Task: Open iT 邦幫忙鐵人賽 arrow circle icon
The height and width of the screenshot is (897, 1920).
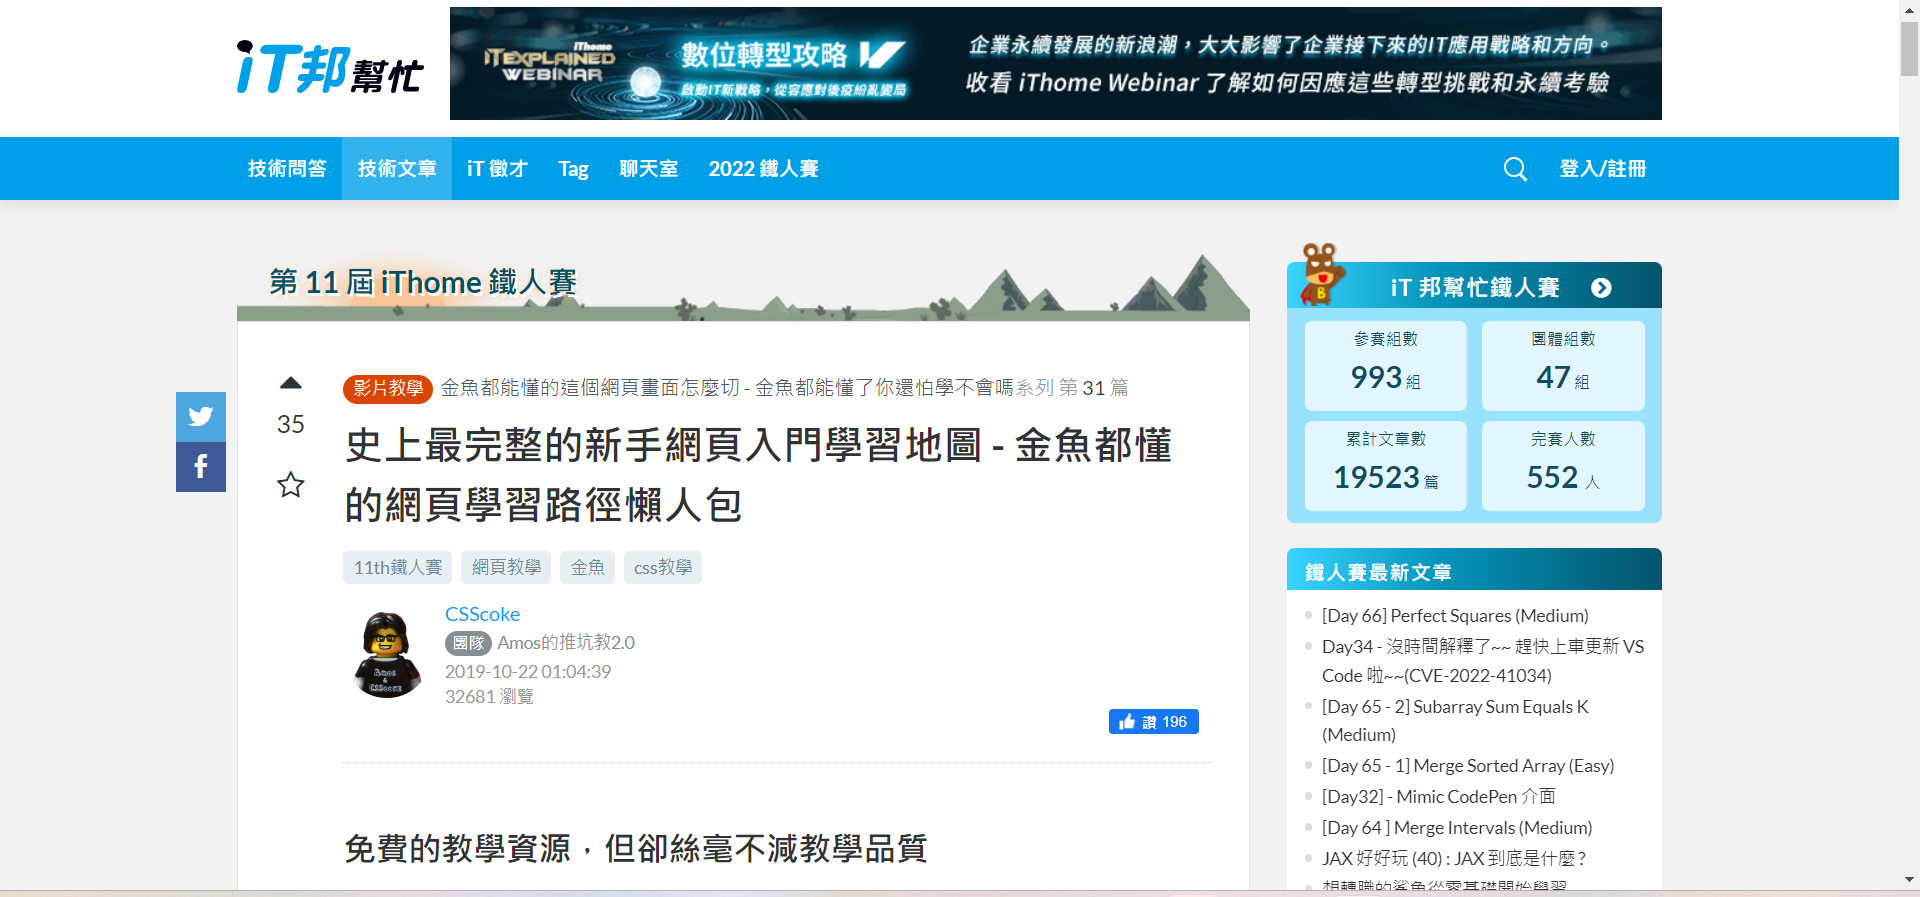Action: point(1601,288)
